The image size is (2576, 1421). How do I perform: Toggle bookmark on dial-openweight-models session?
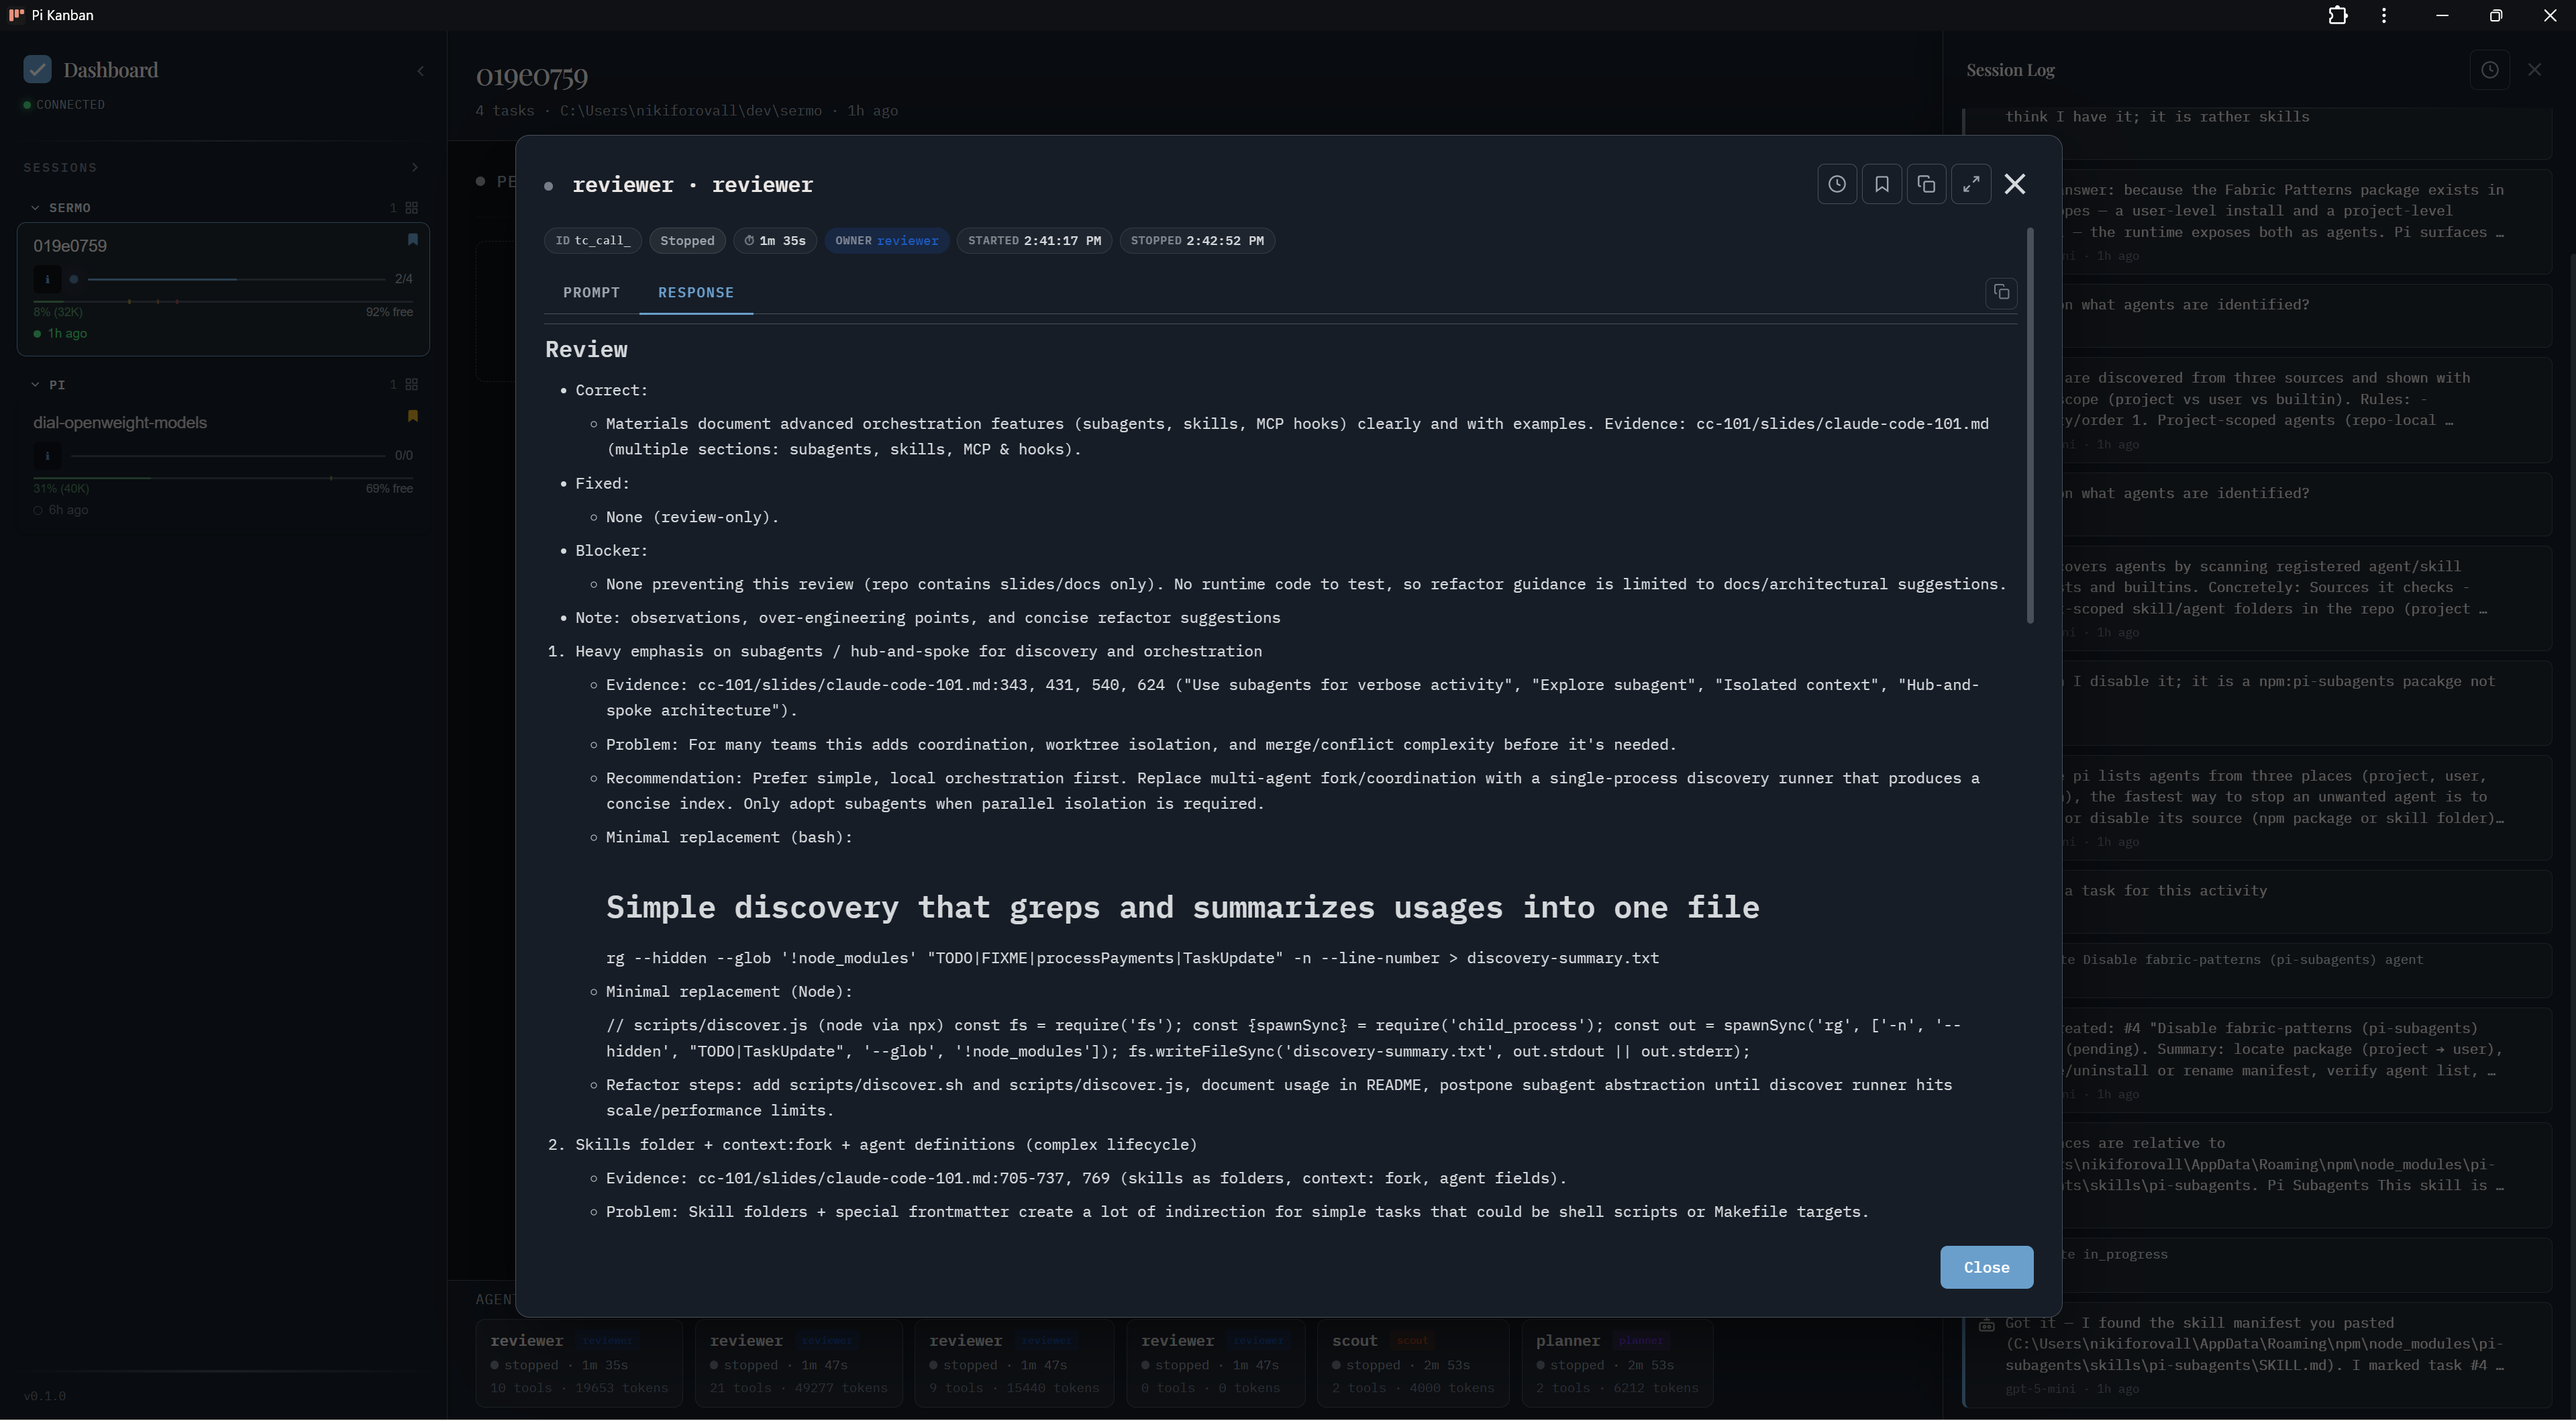click(x=412, y=416)
